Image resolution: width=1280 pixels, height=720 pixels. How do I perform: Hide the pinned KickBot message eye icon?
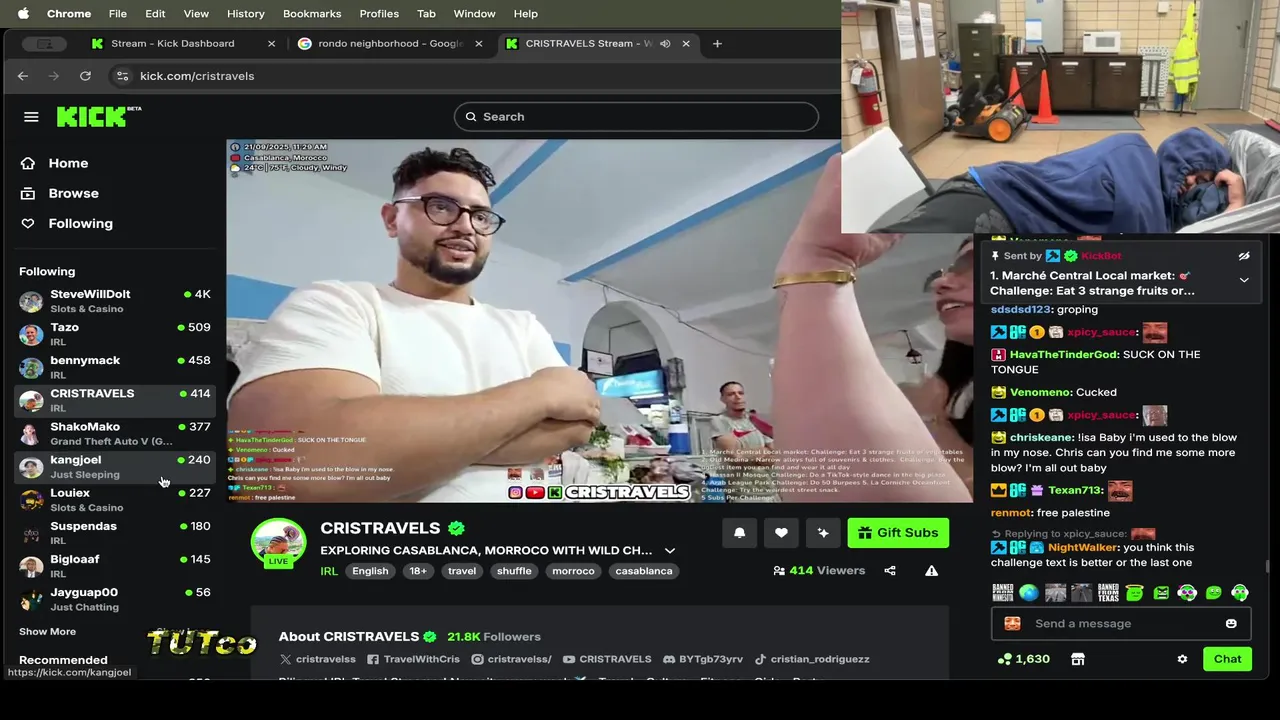coord(1244,257)
